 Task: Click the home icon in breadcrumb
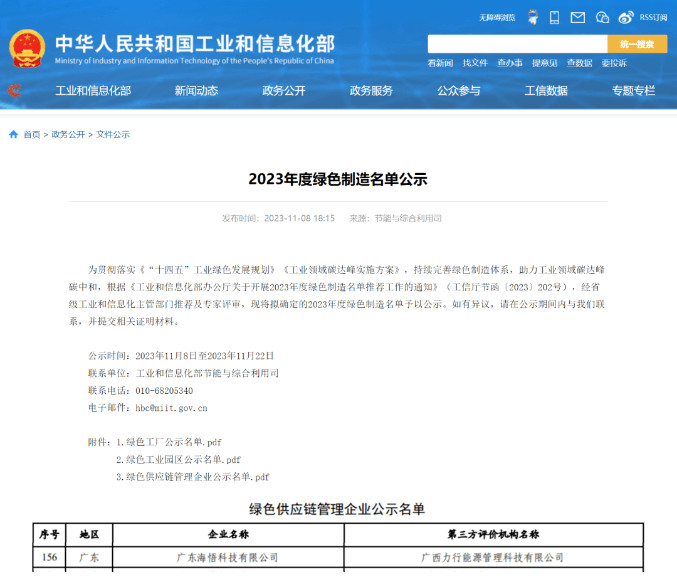(13, 134)
